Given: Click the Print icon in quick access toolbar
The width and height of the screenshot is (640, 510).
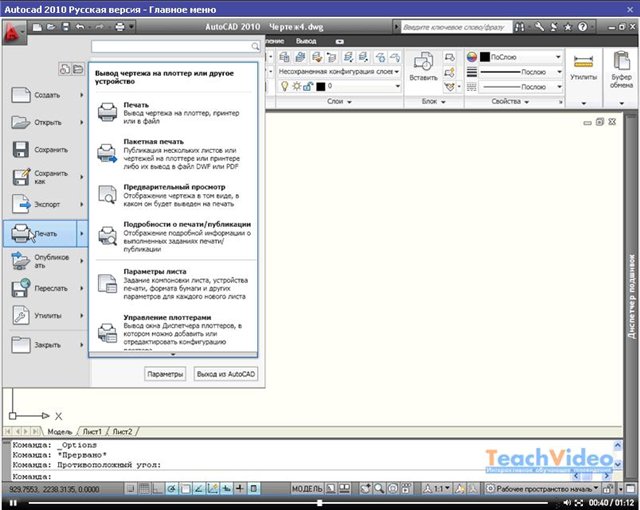Looking at the screenshot, I should (x=120, y=27).
